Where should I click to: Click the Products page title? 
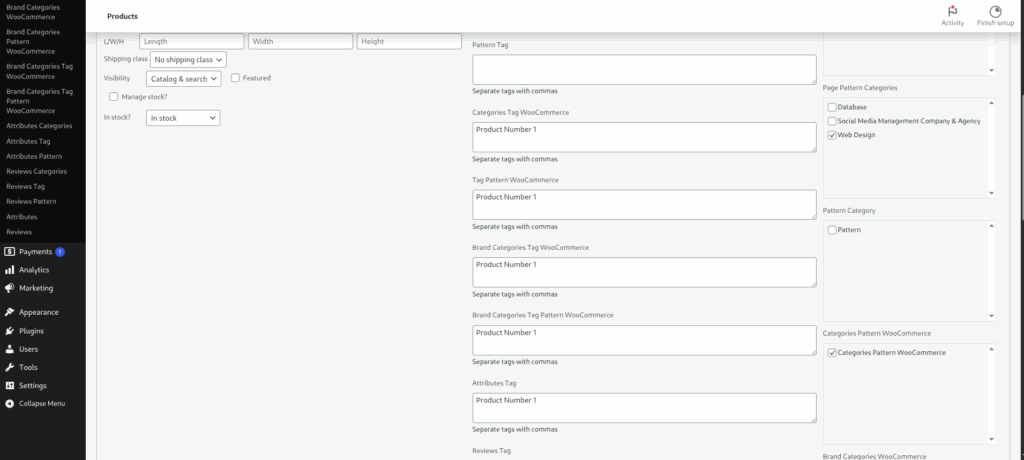coord(122,16)
